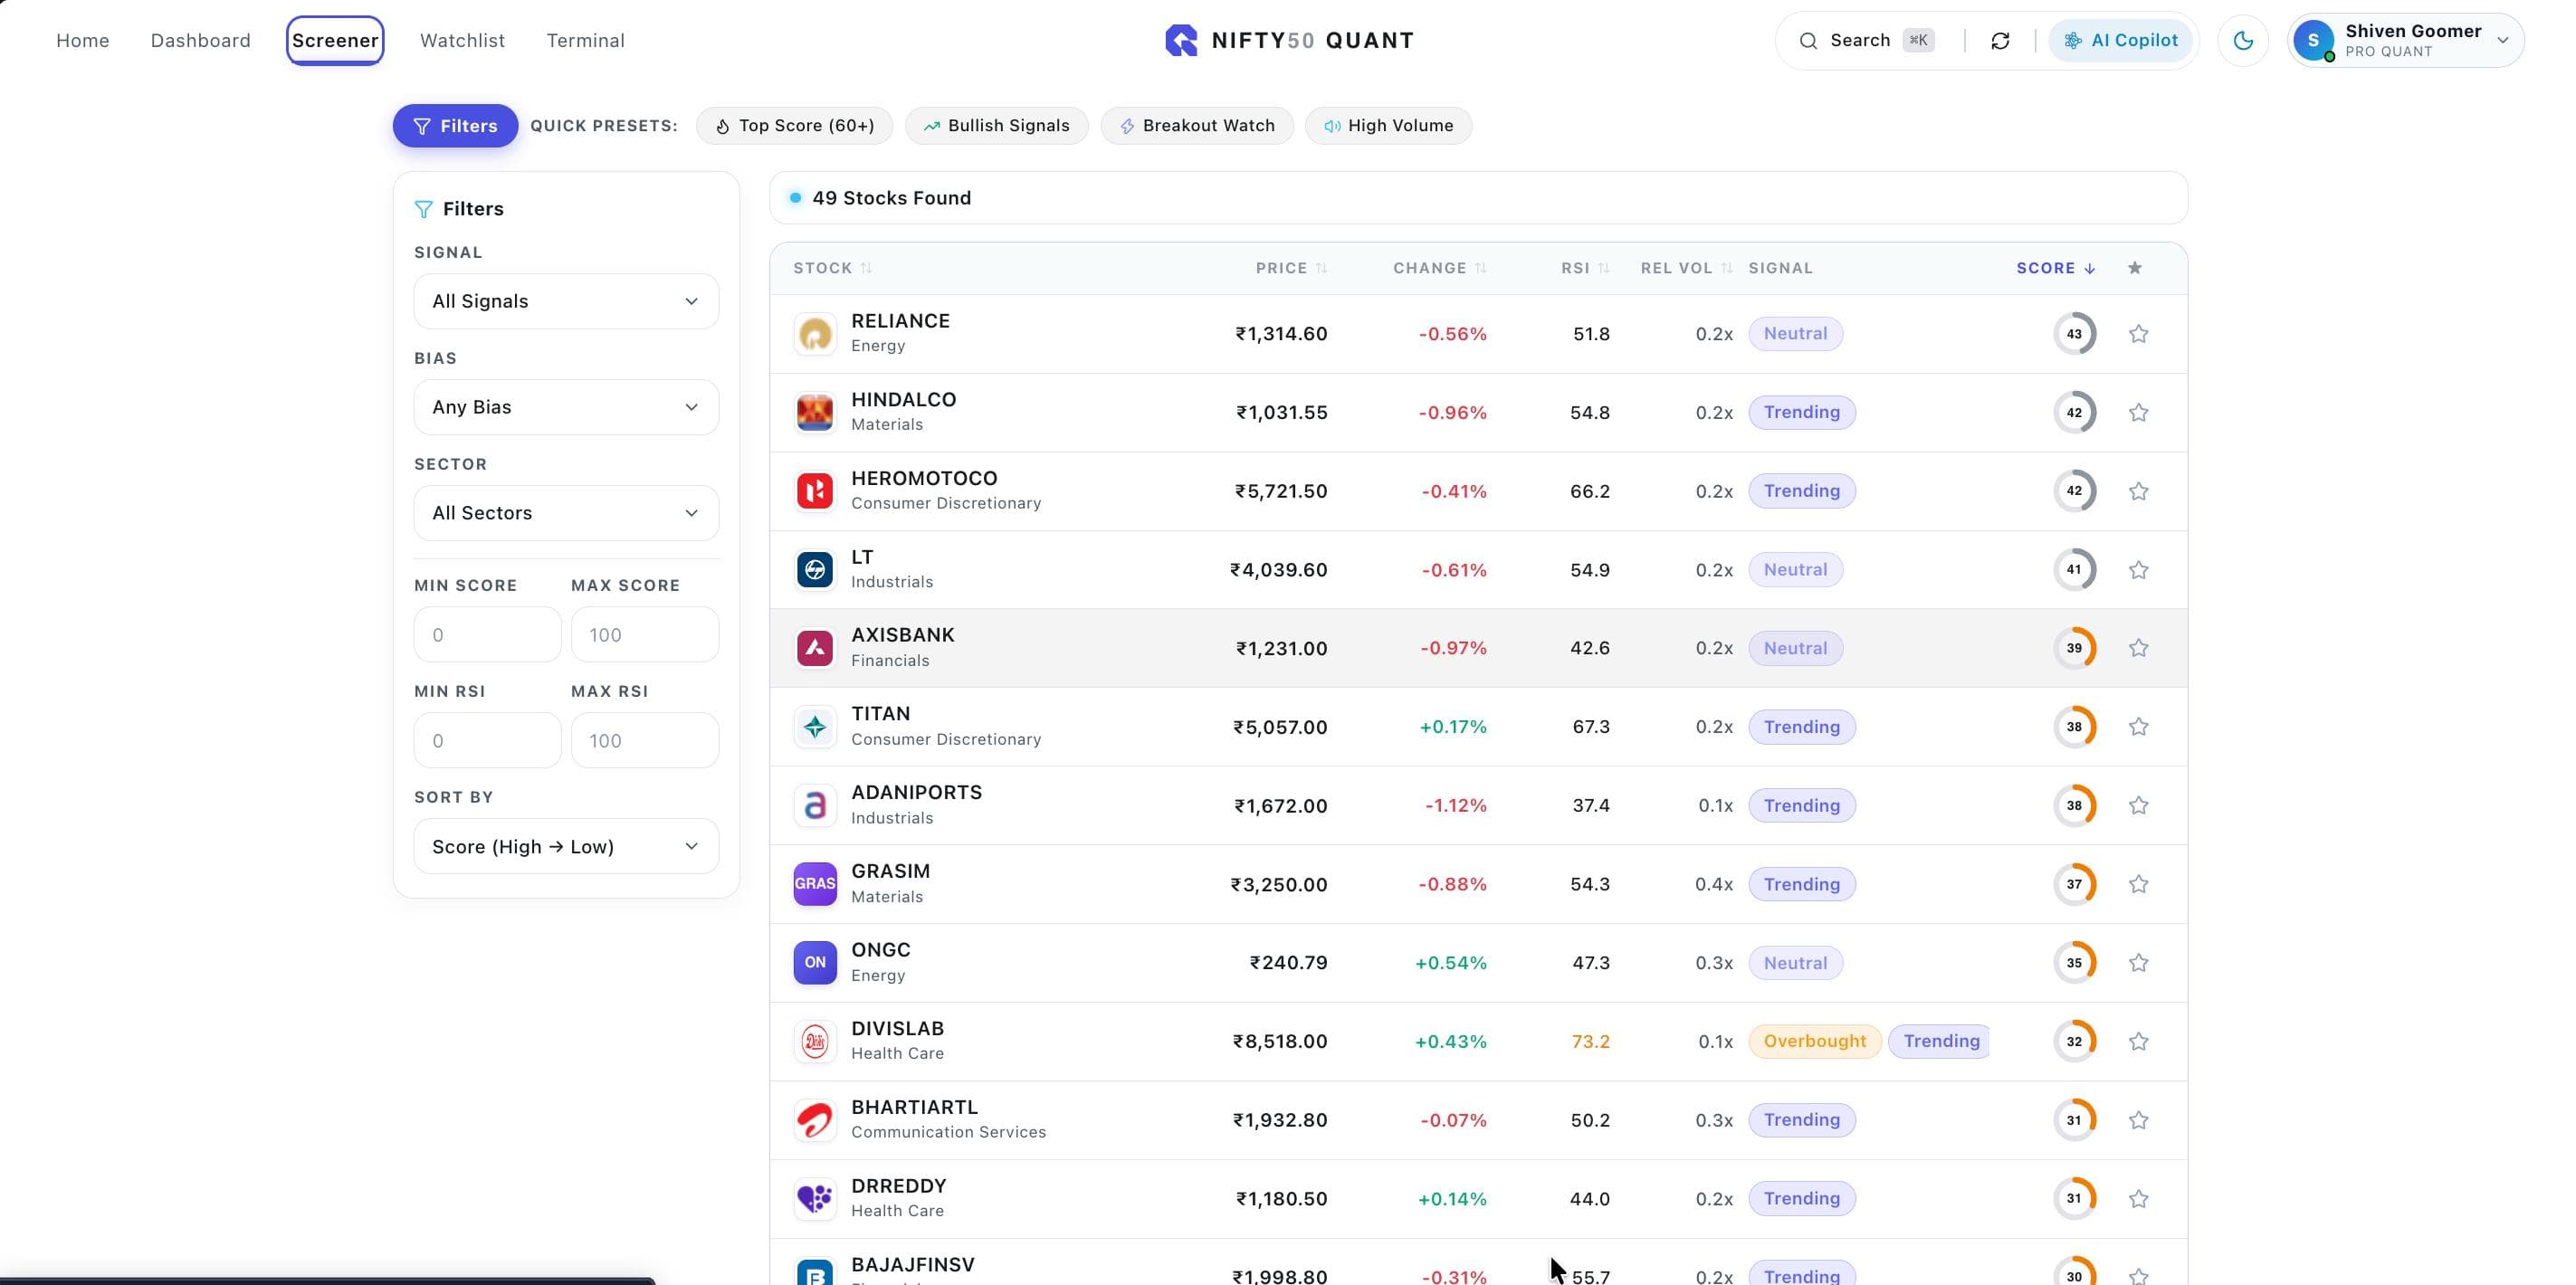Click the Max RSI input field
This screenshot has width=2576, height=1285.
click(x=645, y=741)
